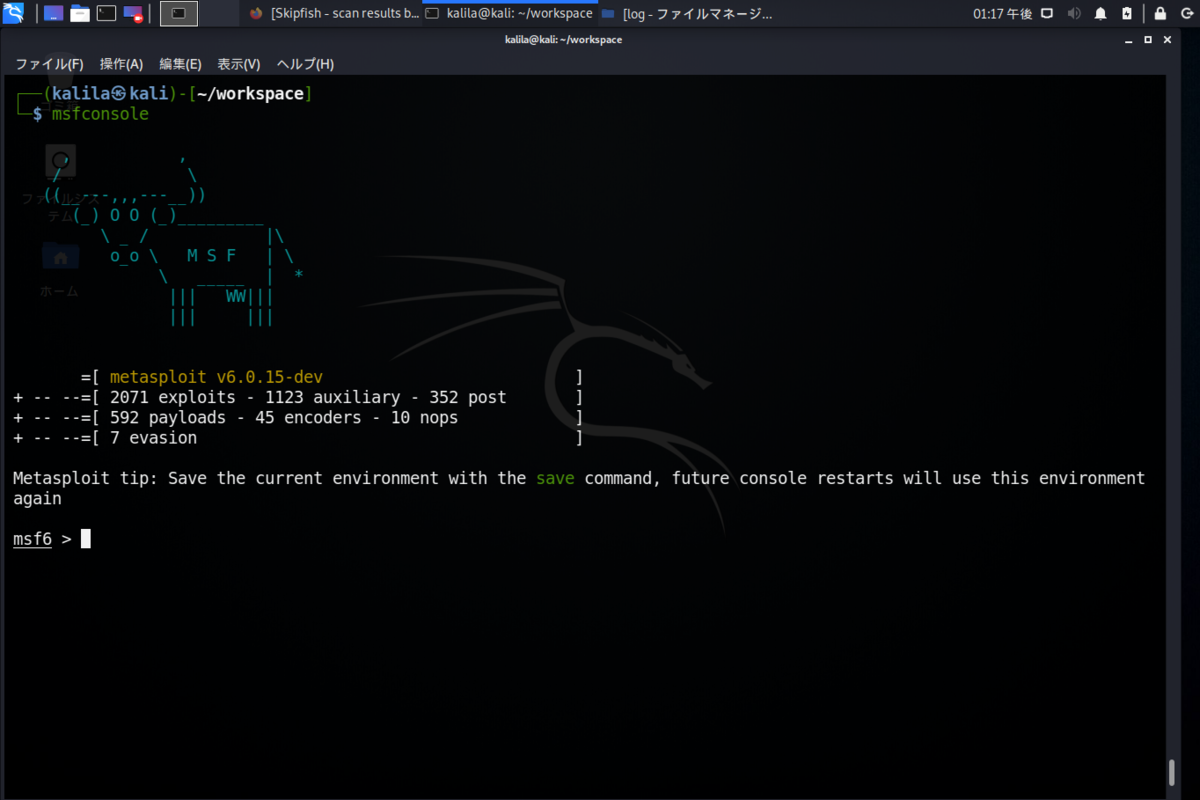Click the '~/workspace' path in prompt
Viewport: 1200px width, 800px height.
(x=250, y=94)
